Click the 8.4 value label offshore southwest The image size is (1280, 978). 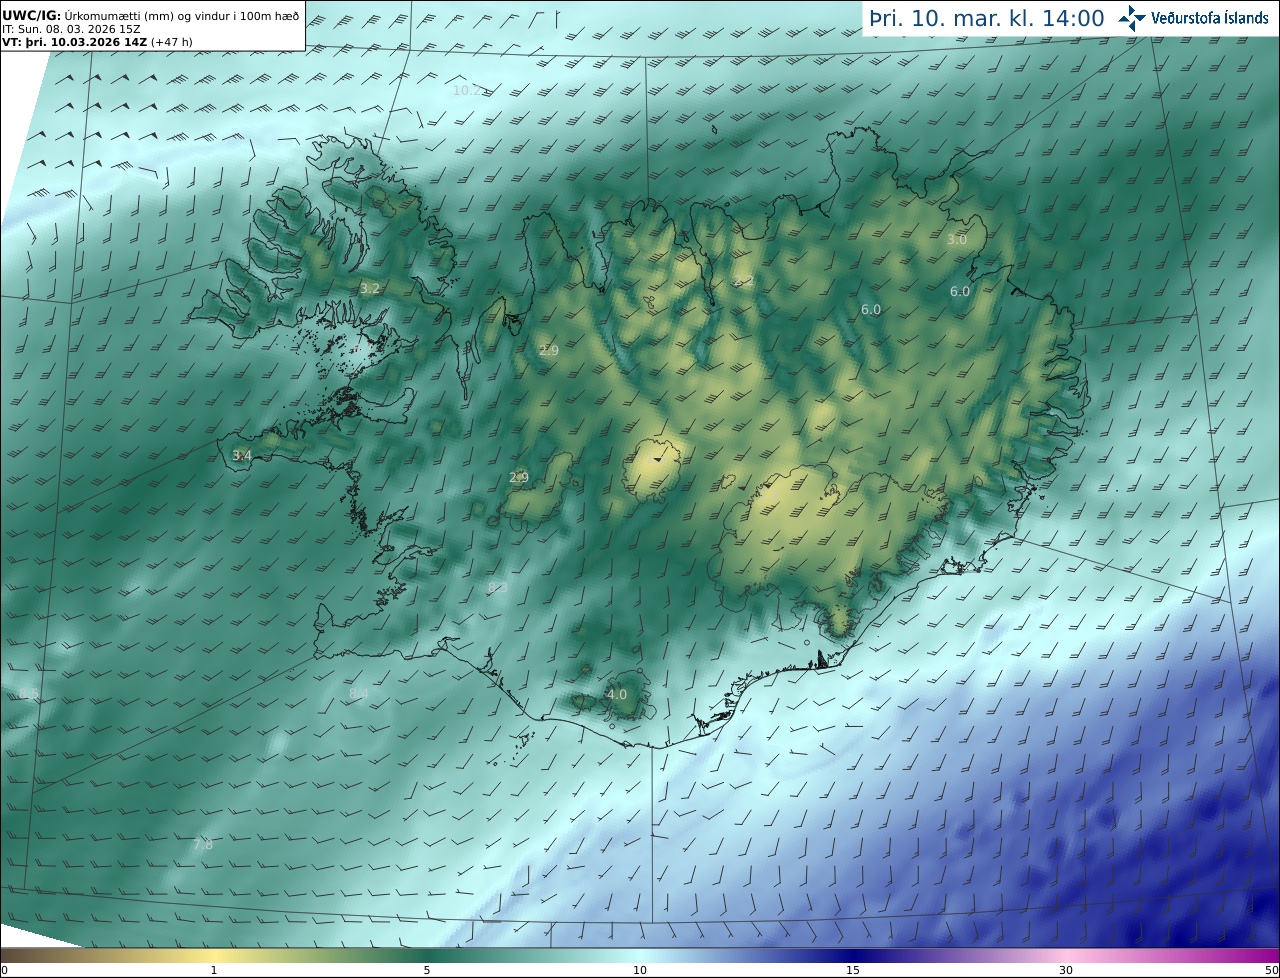(358, 693)
